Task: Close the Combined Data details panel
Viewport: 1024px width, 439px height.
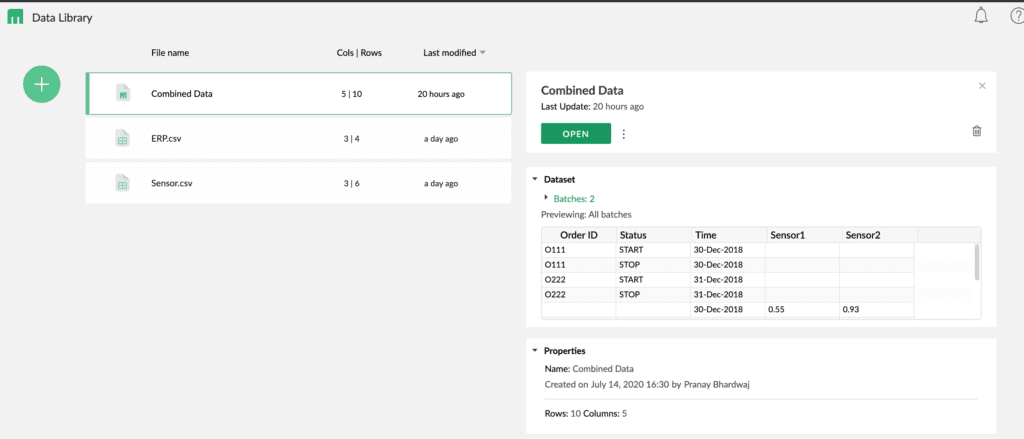Action: 982,86
